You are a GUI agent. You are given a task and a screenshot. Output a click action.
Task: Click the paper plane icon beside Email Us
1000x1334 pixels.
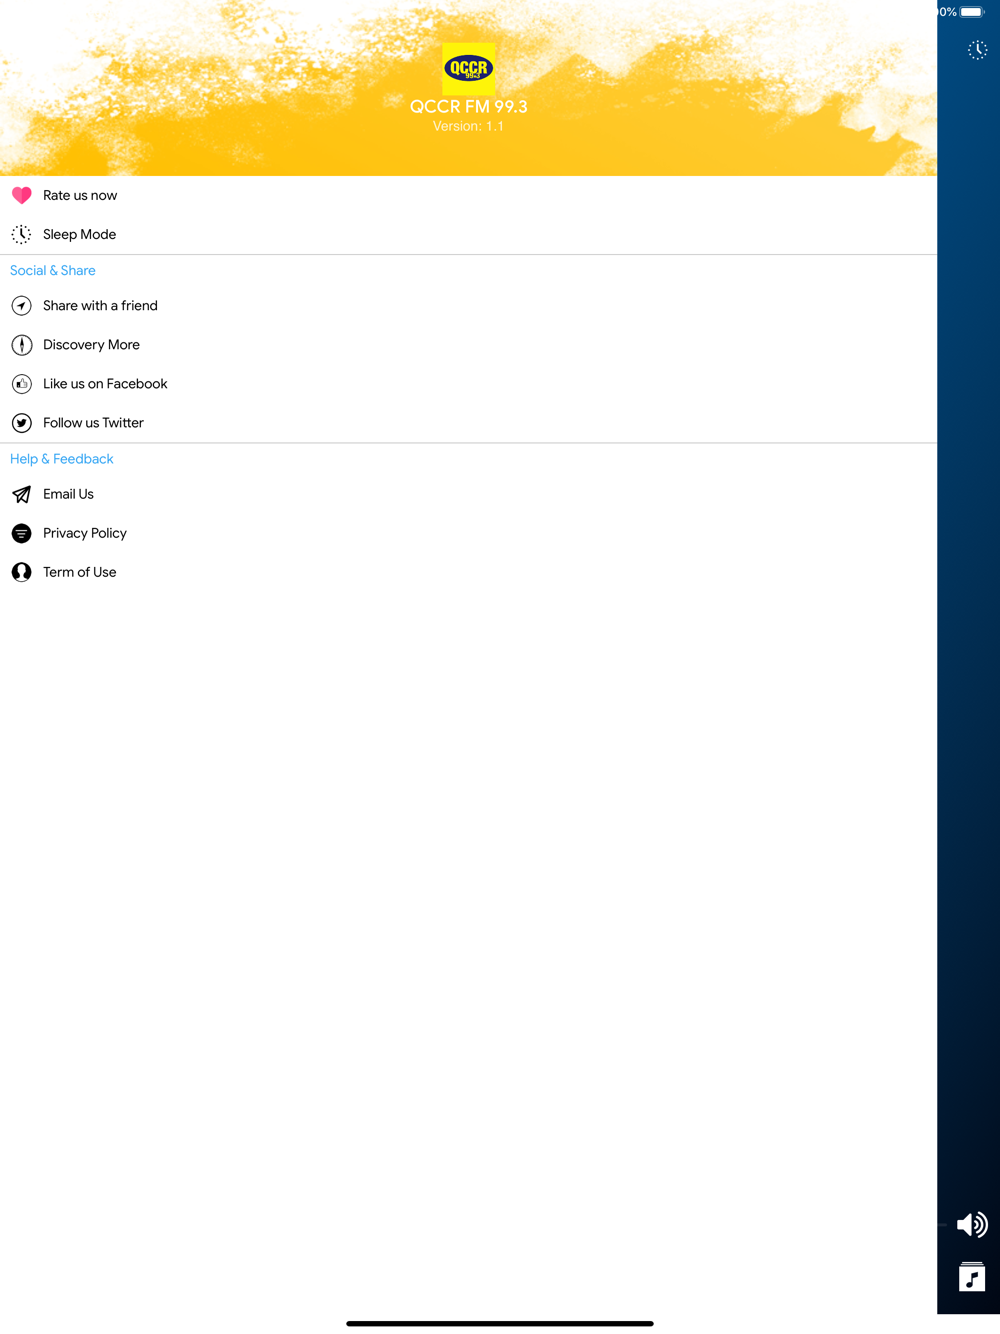coord(21,493)
